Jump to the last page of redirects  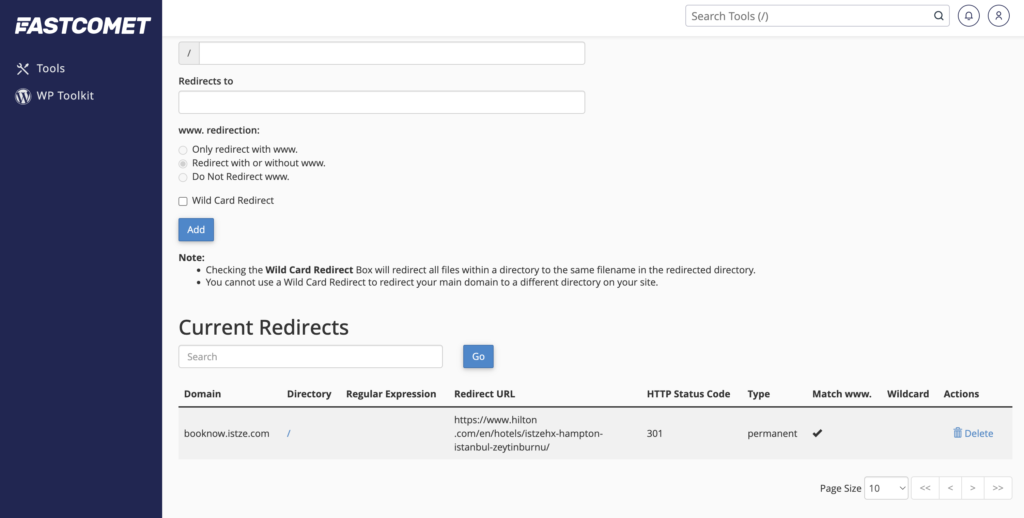[998, 488]
